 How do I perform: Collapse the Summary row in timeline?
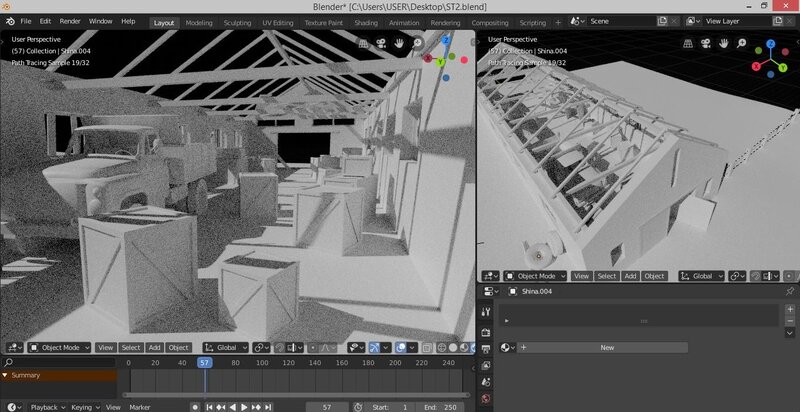tap(5, 375)
